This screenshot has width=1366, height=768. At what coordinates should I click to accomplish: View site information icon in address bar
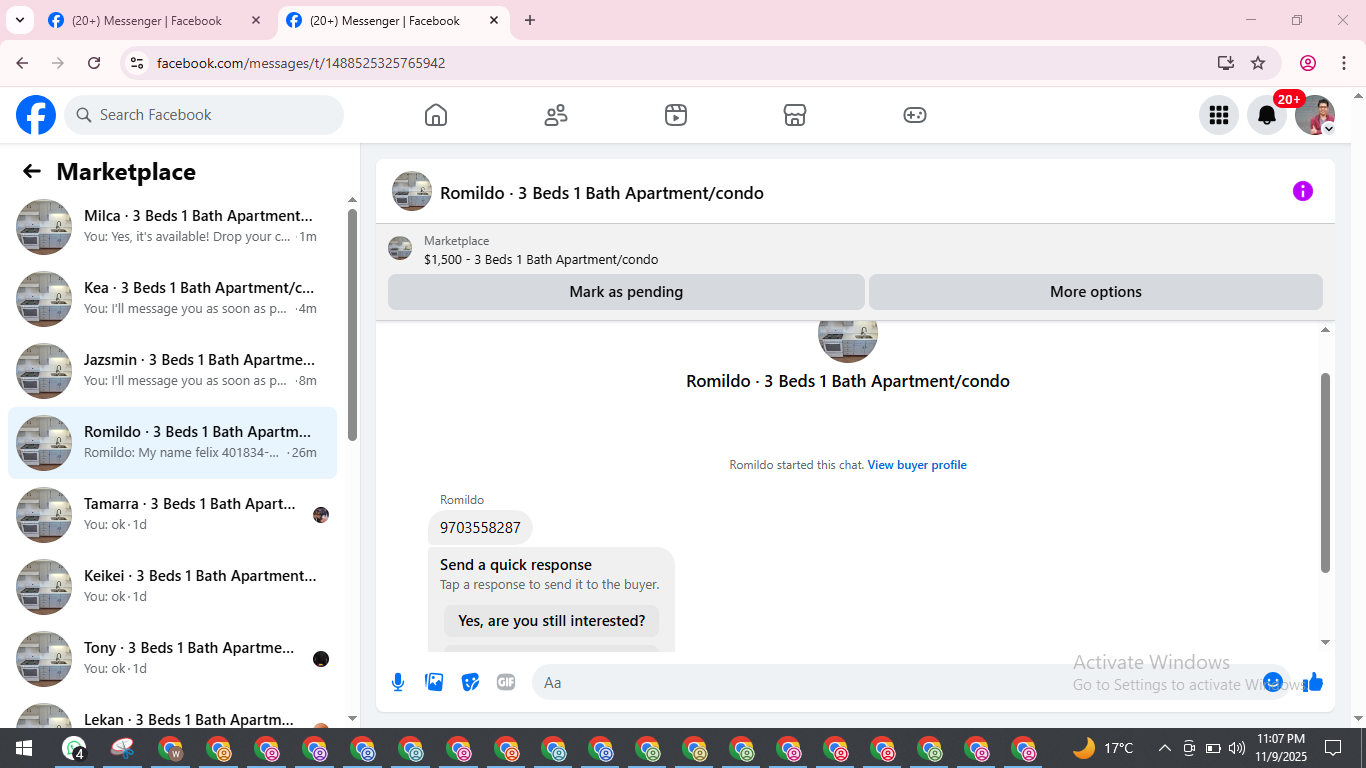137,63
